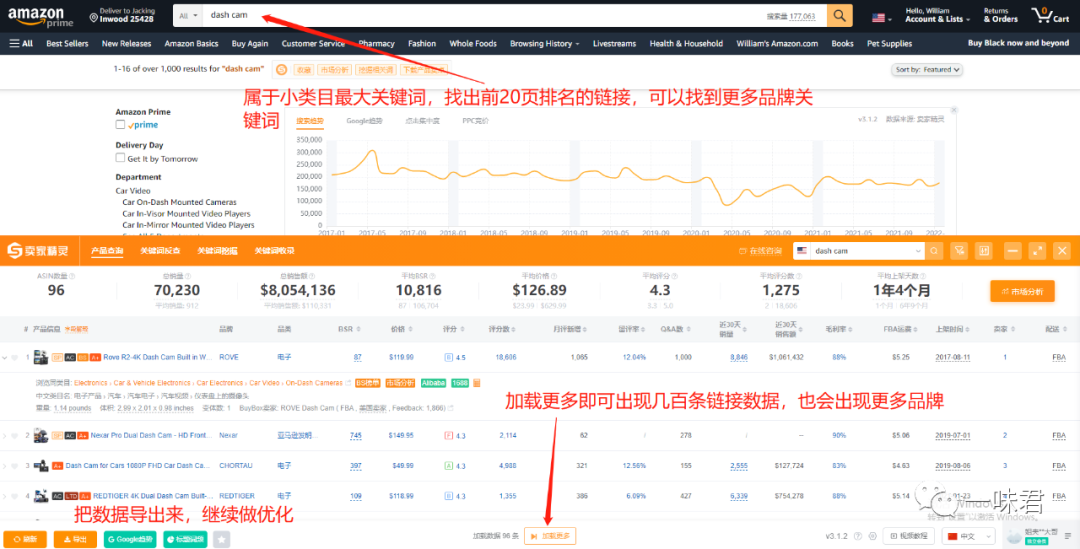Expand the SellerSprite panel to fullscreen
This screenshot has height=549, width=1080.
pyautogui.click(x=1037, y=251)
